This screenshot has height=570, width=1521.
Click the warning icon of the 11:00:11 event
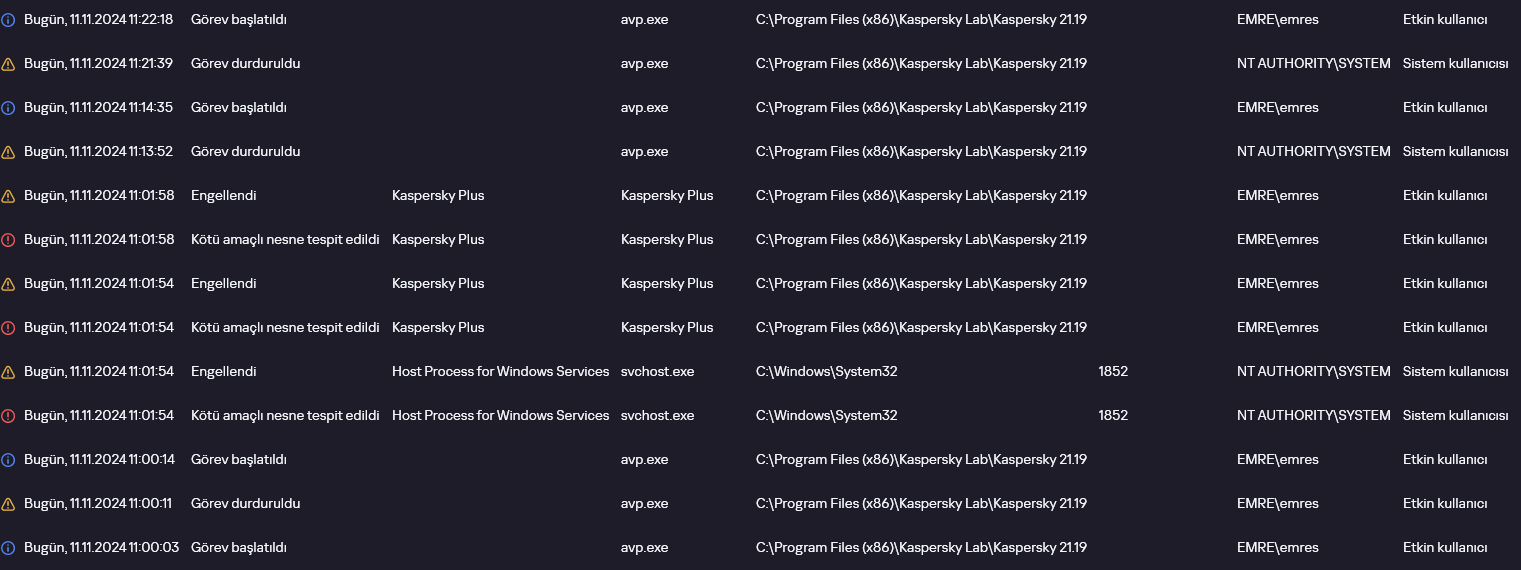(8, 504)
